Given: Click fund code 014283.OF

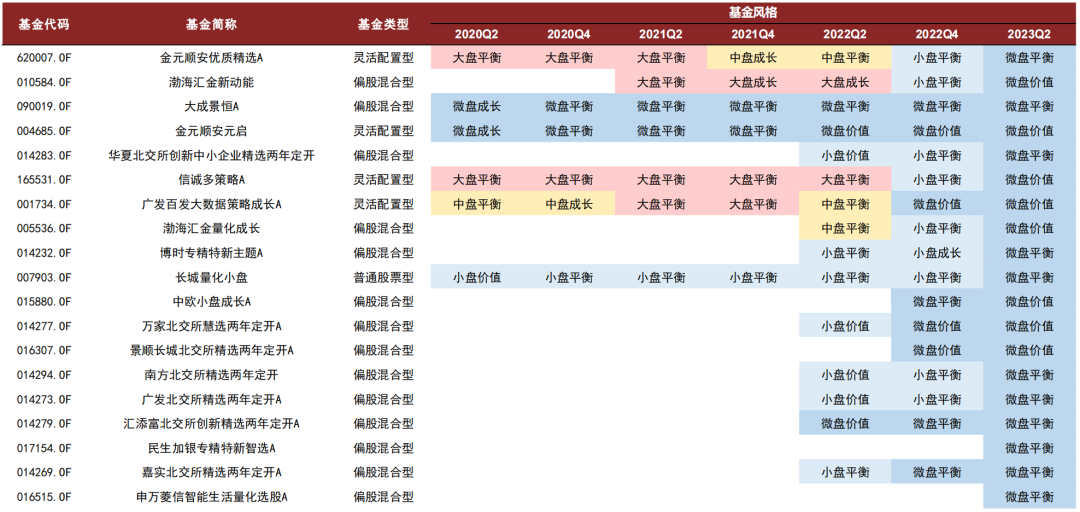Looking at the screenshot, I should [x=44, y=156].
